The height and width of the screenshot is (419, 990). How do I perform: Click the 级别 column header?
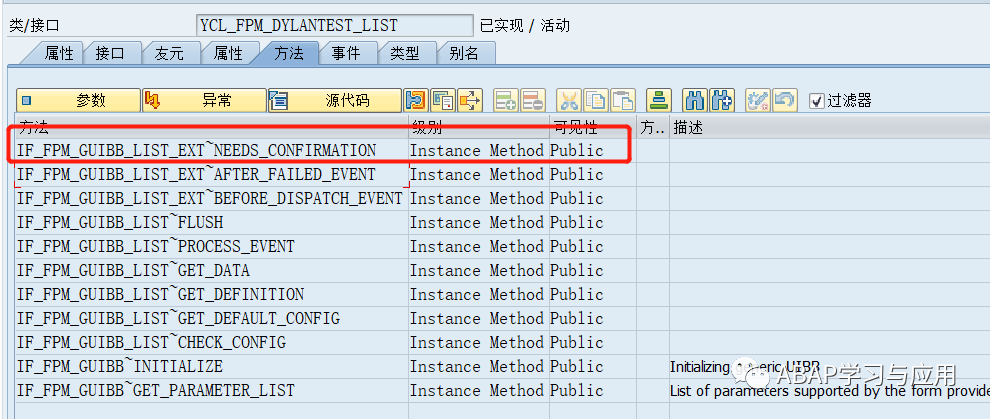[479, 127]
